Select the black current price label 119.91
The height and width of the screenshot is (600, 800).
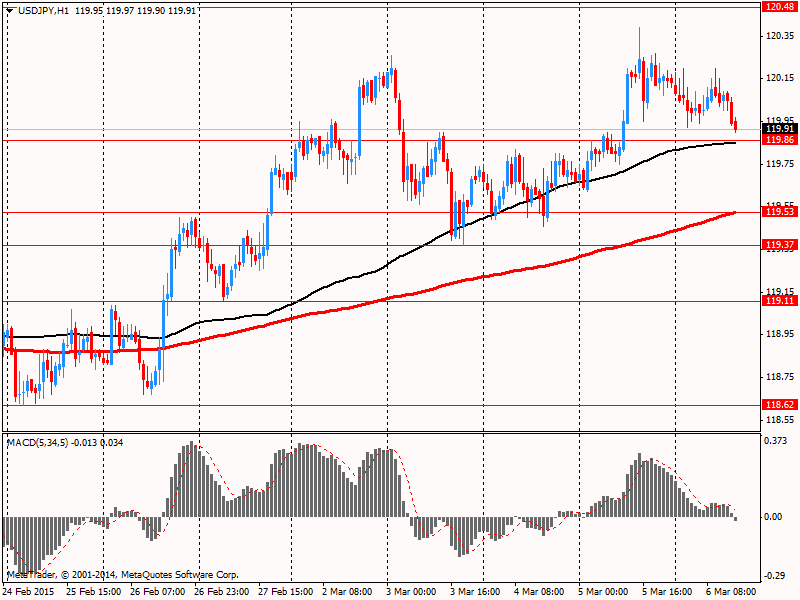[780, 129]
